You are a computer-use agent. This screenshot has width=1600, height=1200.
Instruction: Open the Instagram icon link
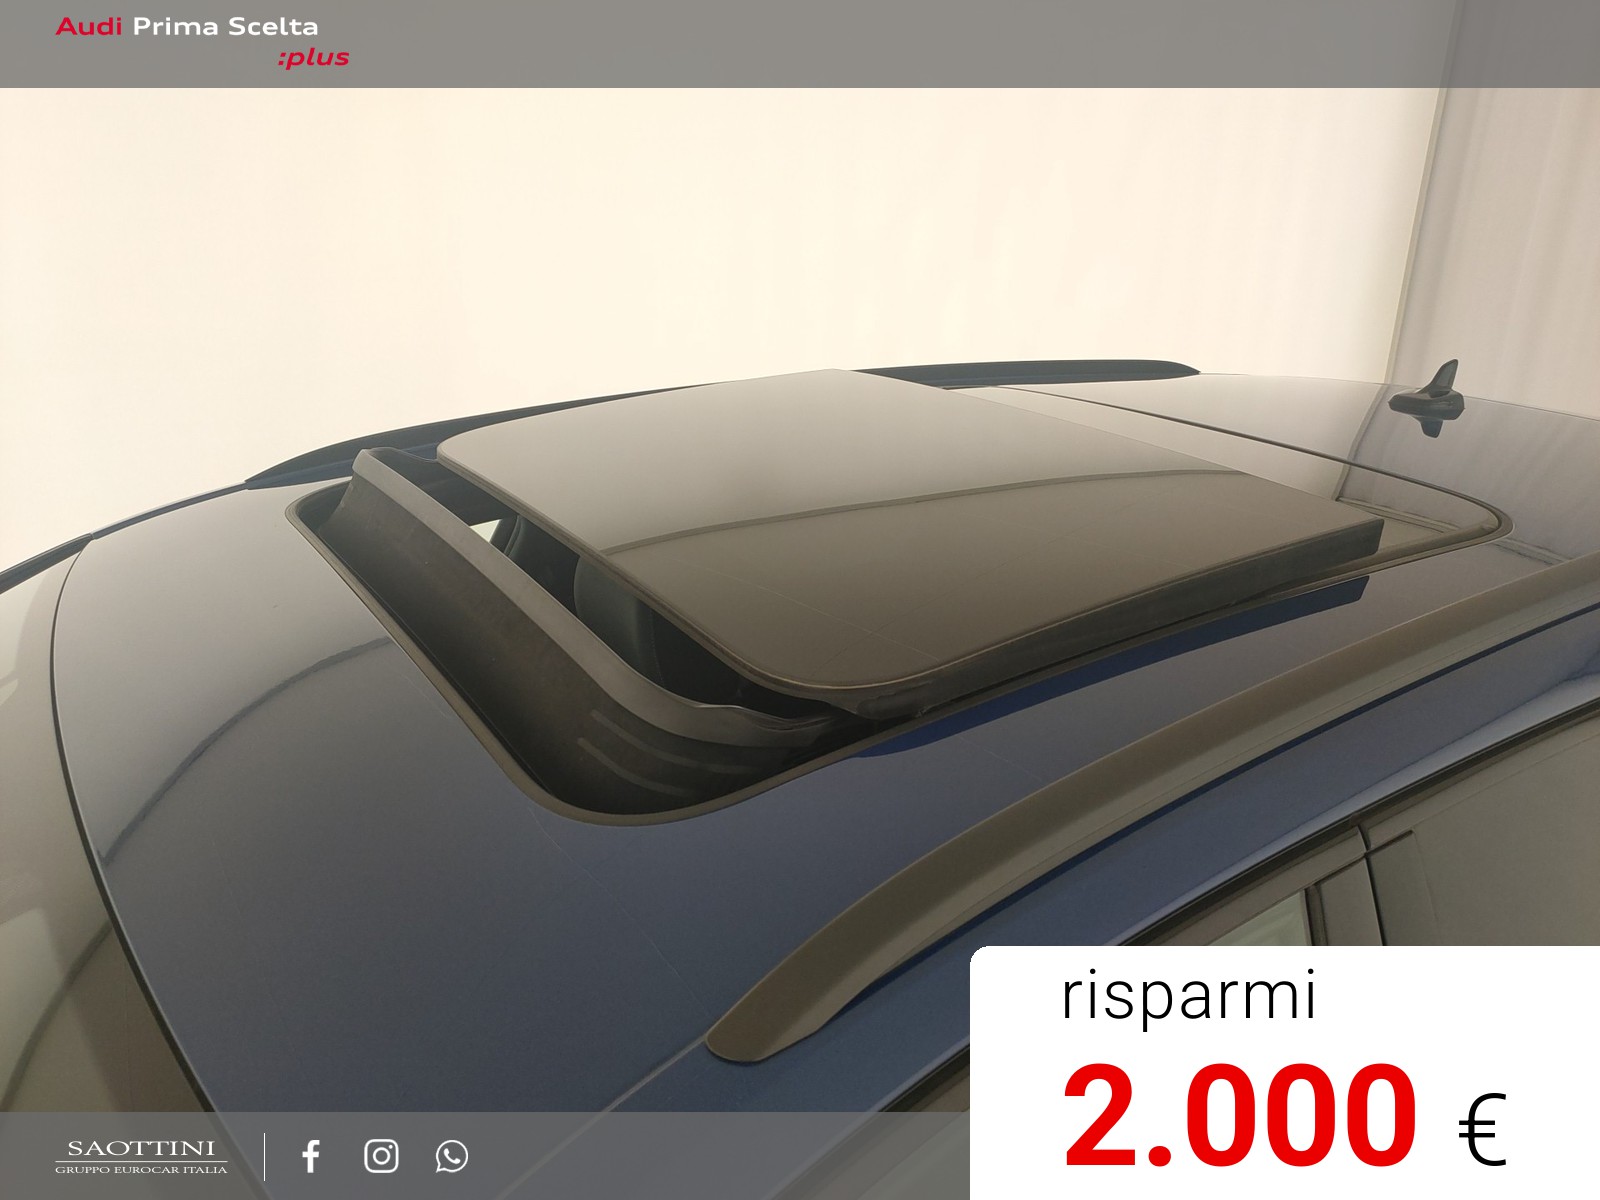381,1156
